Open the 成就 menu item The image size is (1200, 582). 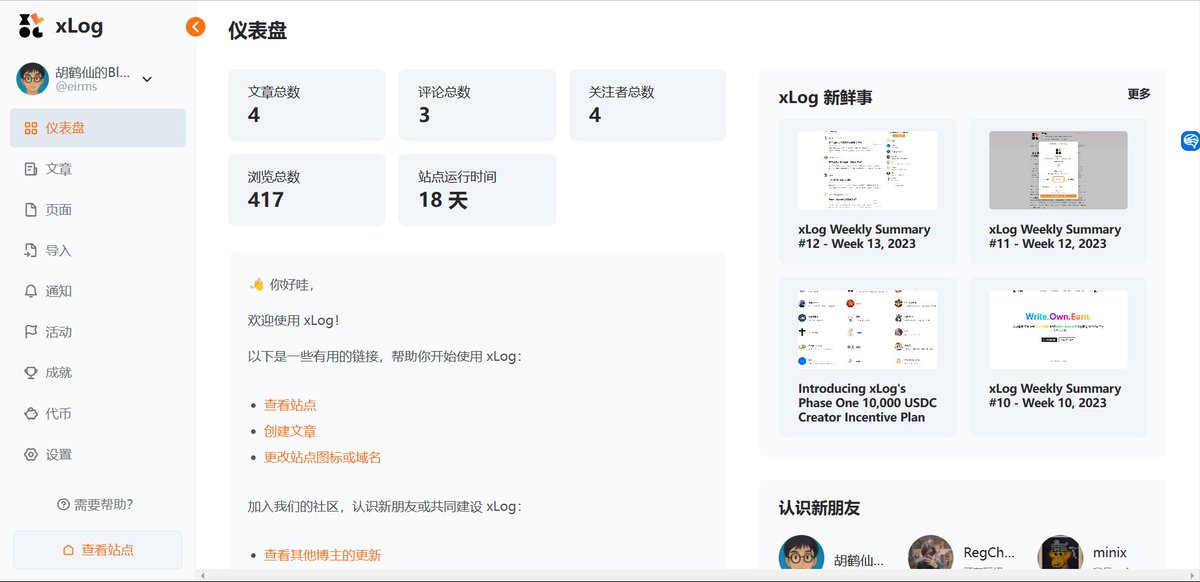click(x=98, y=373)
